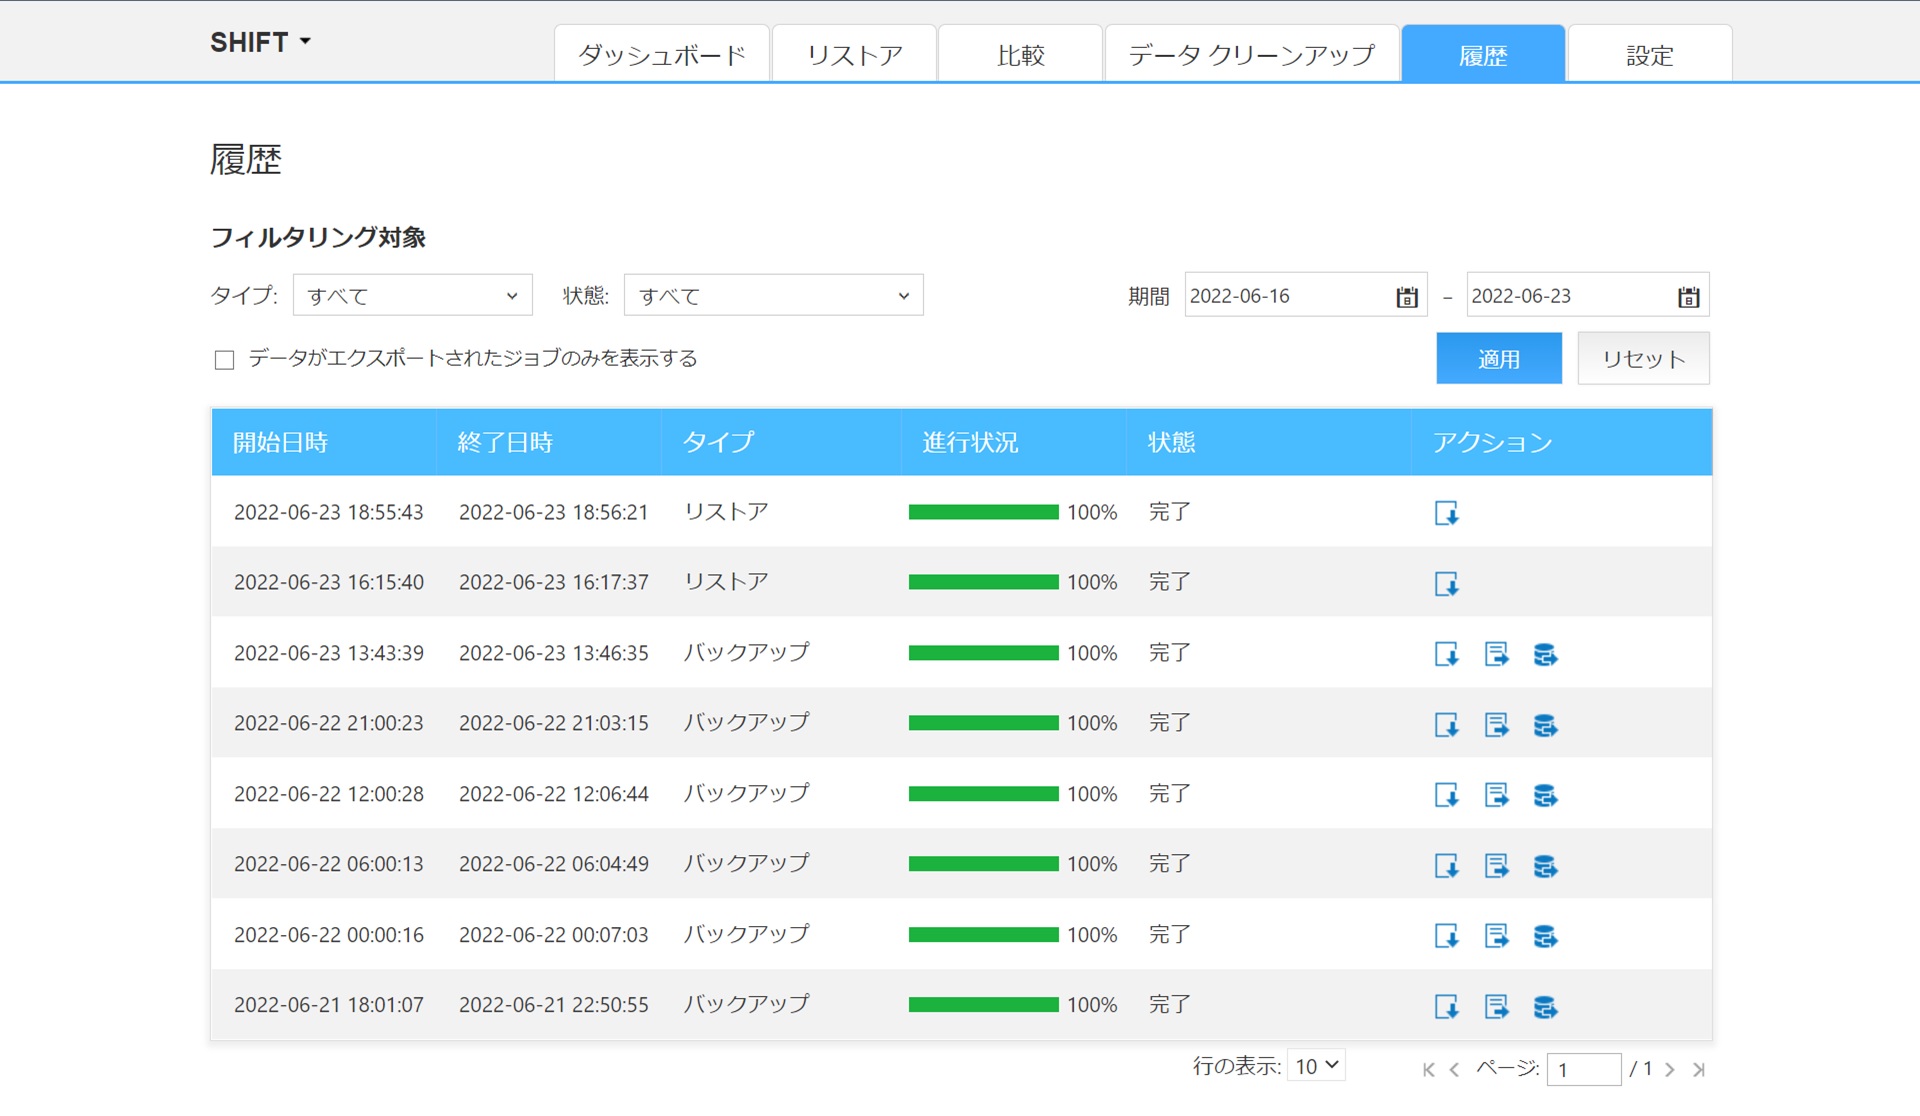Download log for restore job at 16:15:40

1446,584
